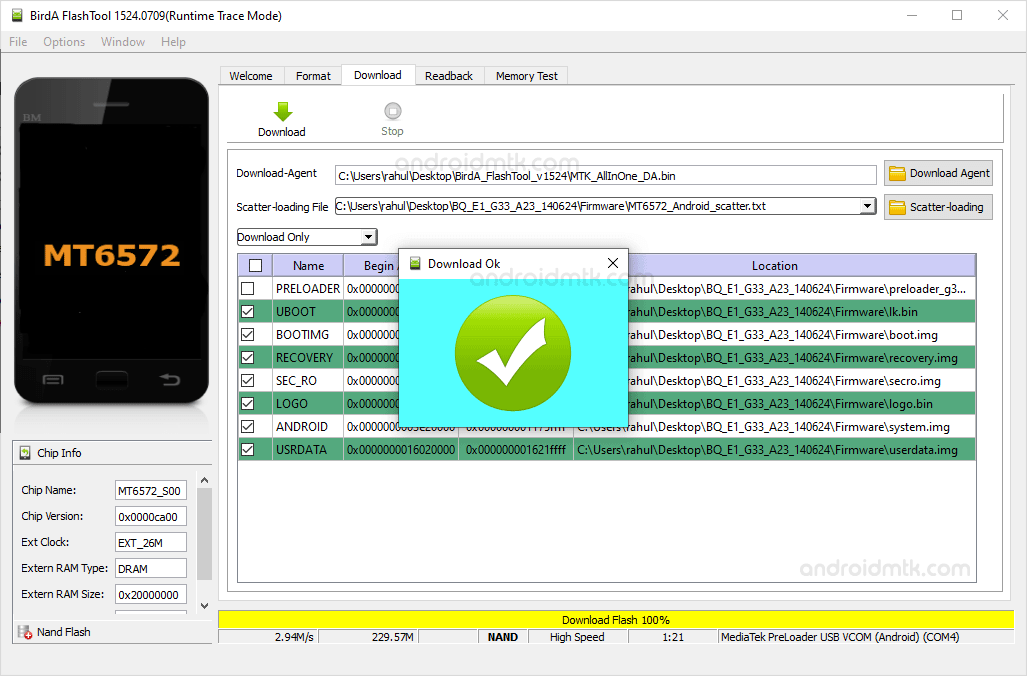
Task: Open the Options menu
Action: click(x=64, y=42)
